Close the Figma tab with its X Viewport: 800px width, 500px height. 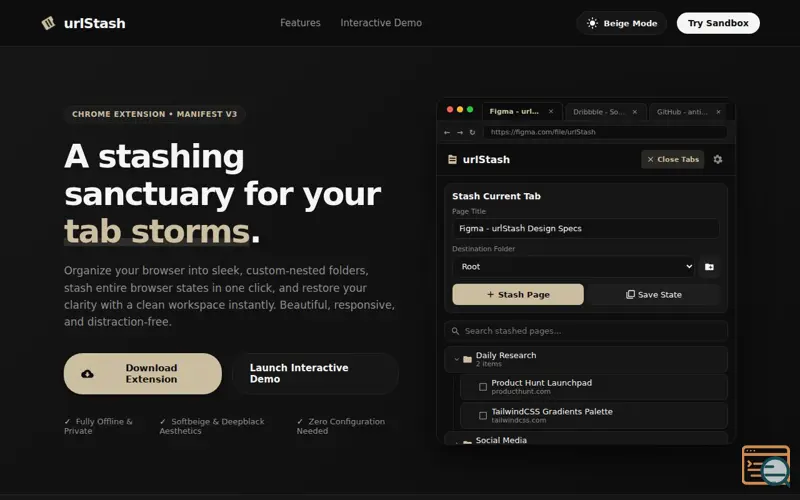tap(551, 112)
